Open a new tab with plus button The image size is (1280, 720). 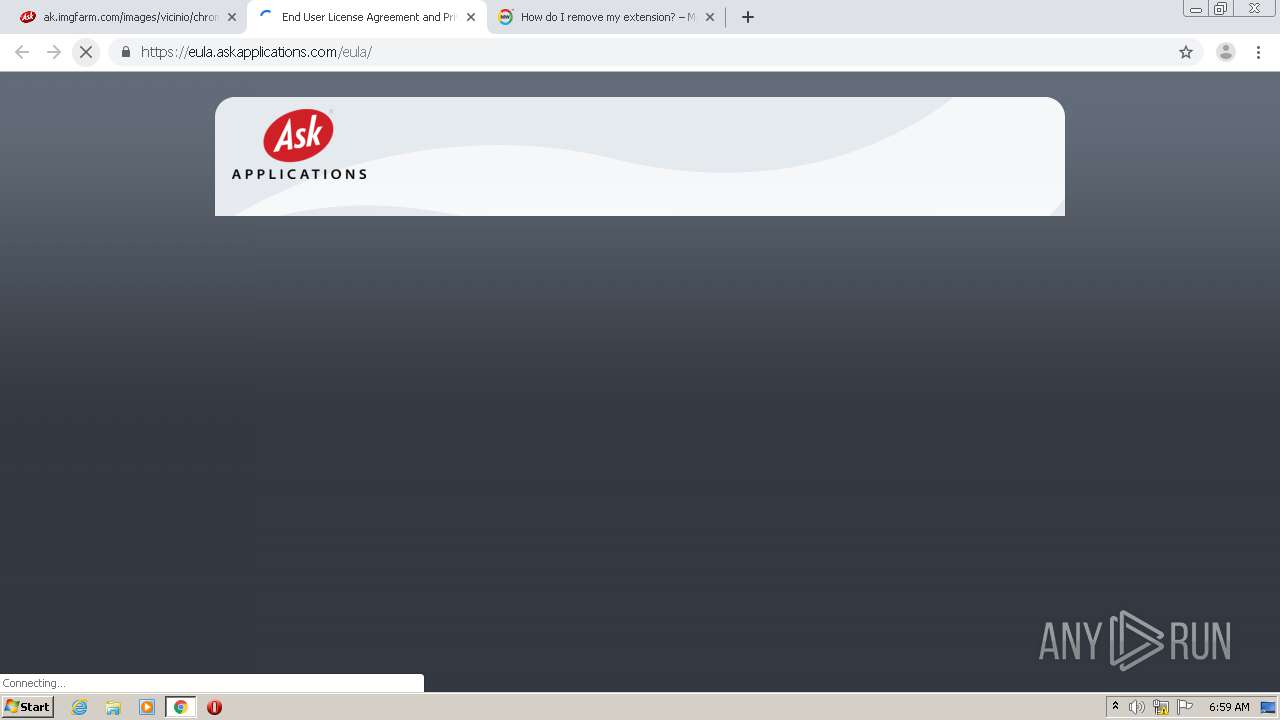point(748,17)
